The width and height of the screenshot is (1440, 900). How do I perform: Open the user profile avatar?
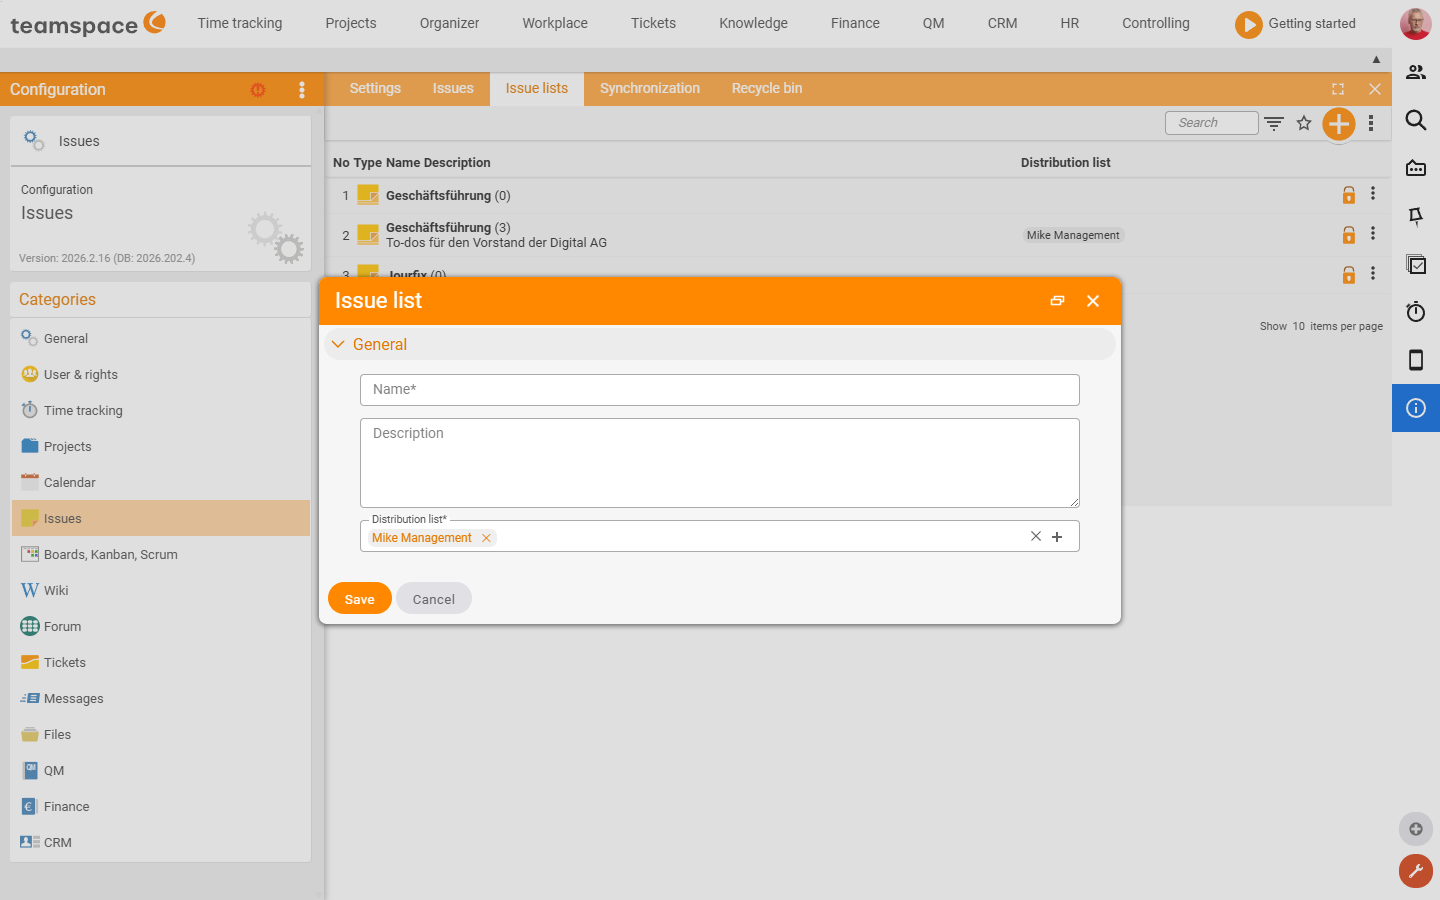click(1415, 23)
